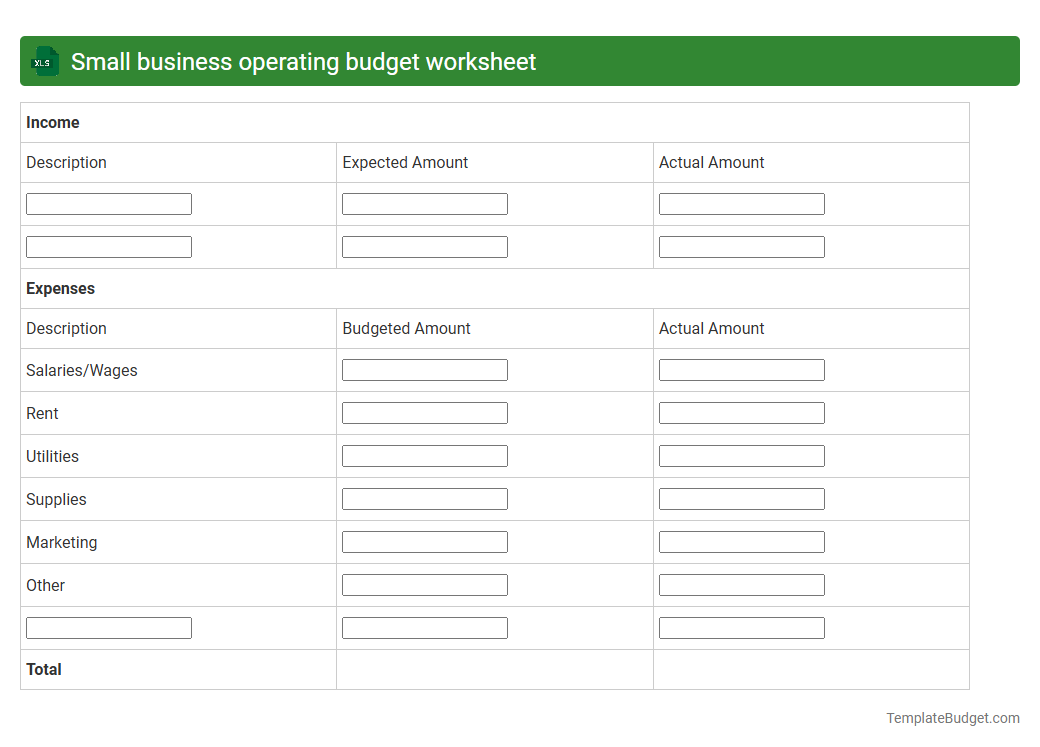Click the first Expected Amount field
Viewport: 1040px width, 747px height.
424,203
